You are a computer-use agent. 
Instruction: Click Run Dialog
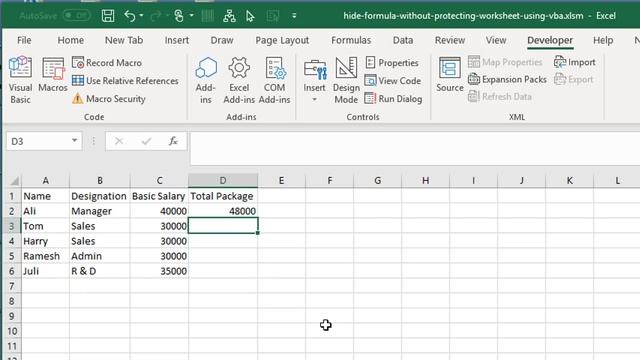pos(393,99)
